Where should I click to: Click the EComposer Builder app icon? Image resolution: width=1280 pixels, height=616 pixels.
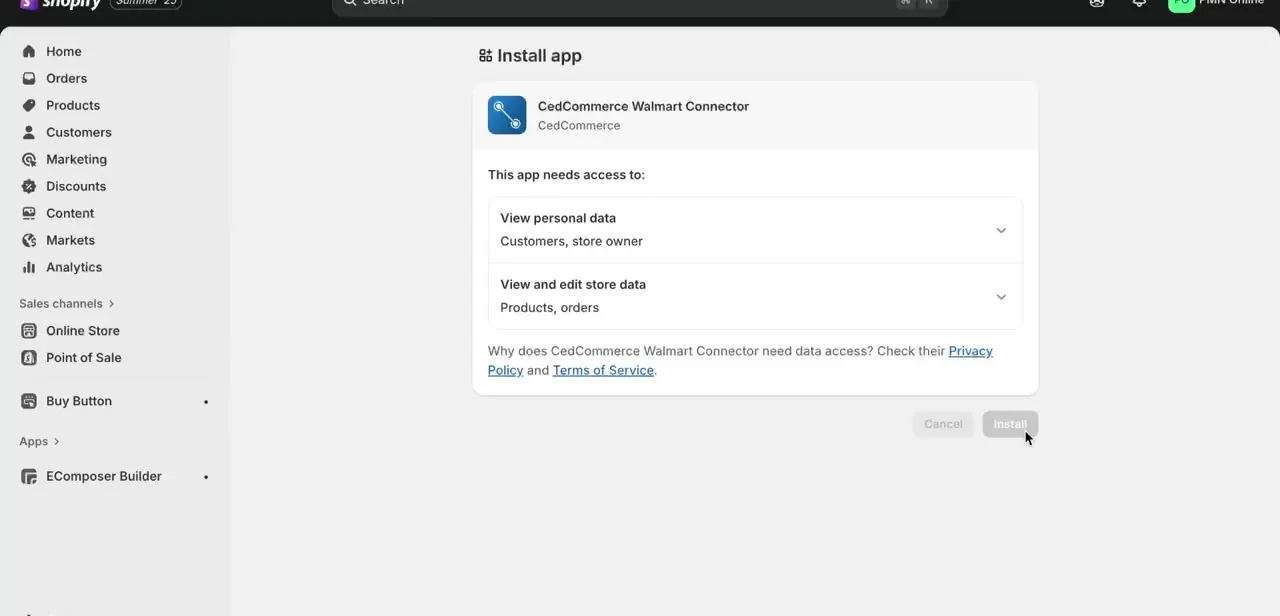29,477
